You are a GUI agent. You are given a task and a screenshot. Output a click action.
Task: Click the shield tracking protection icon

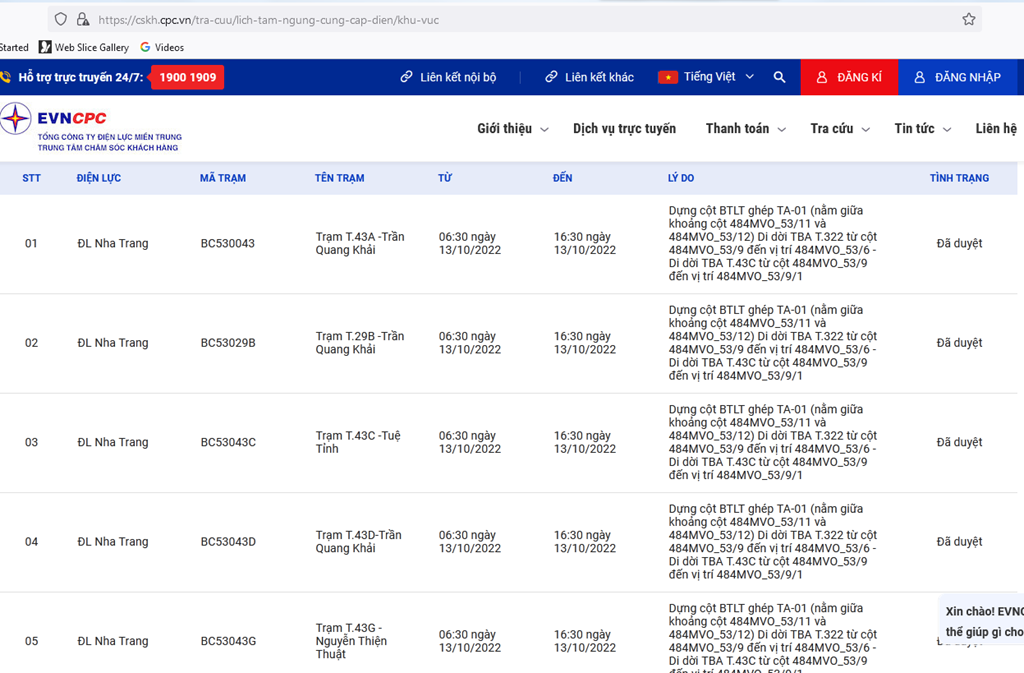61,19
